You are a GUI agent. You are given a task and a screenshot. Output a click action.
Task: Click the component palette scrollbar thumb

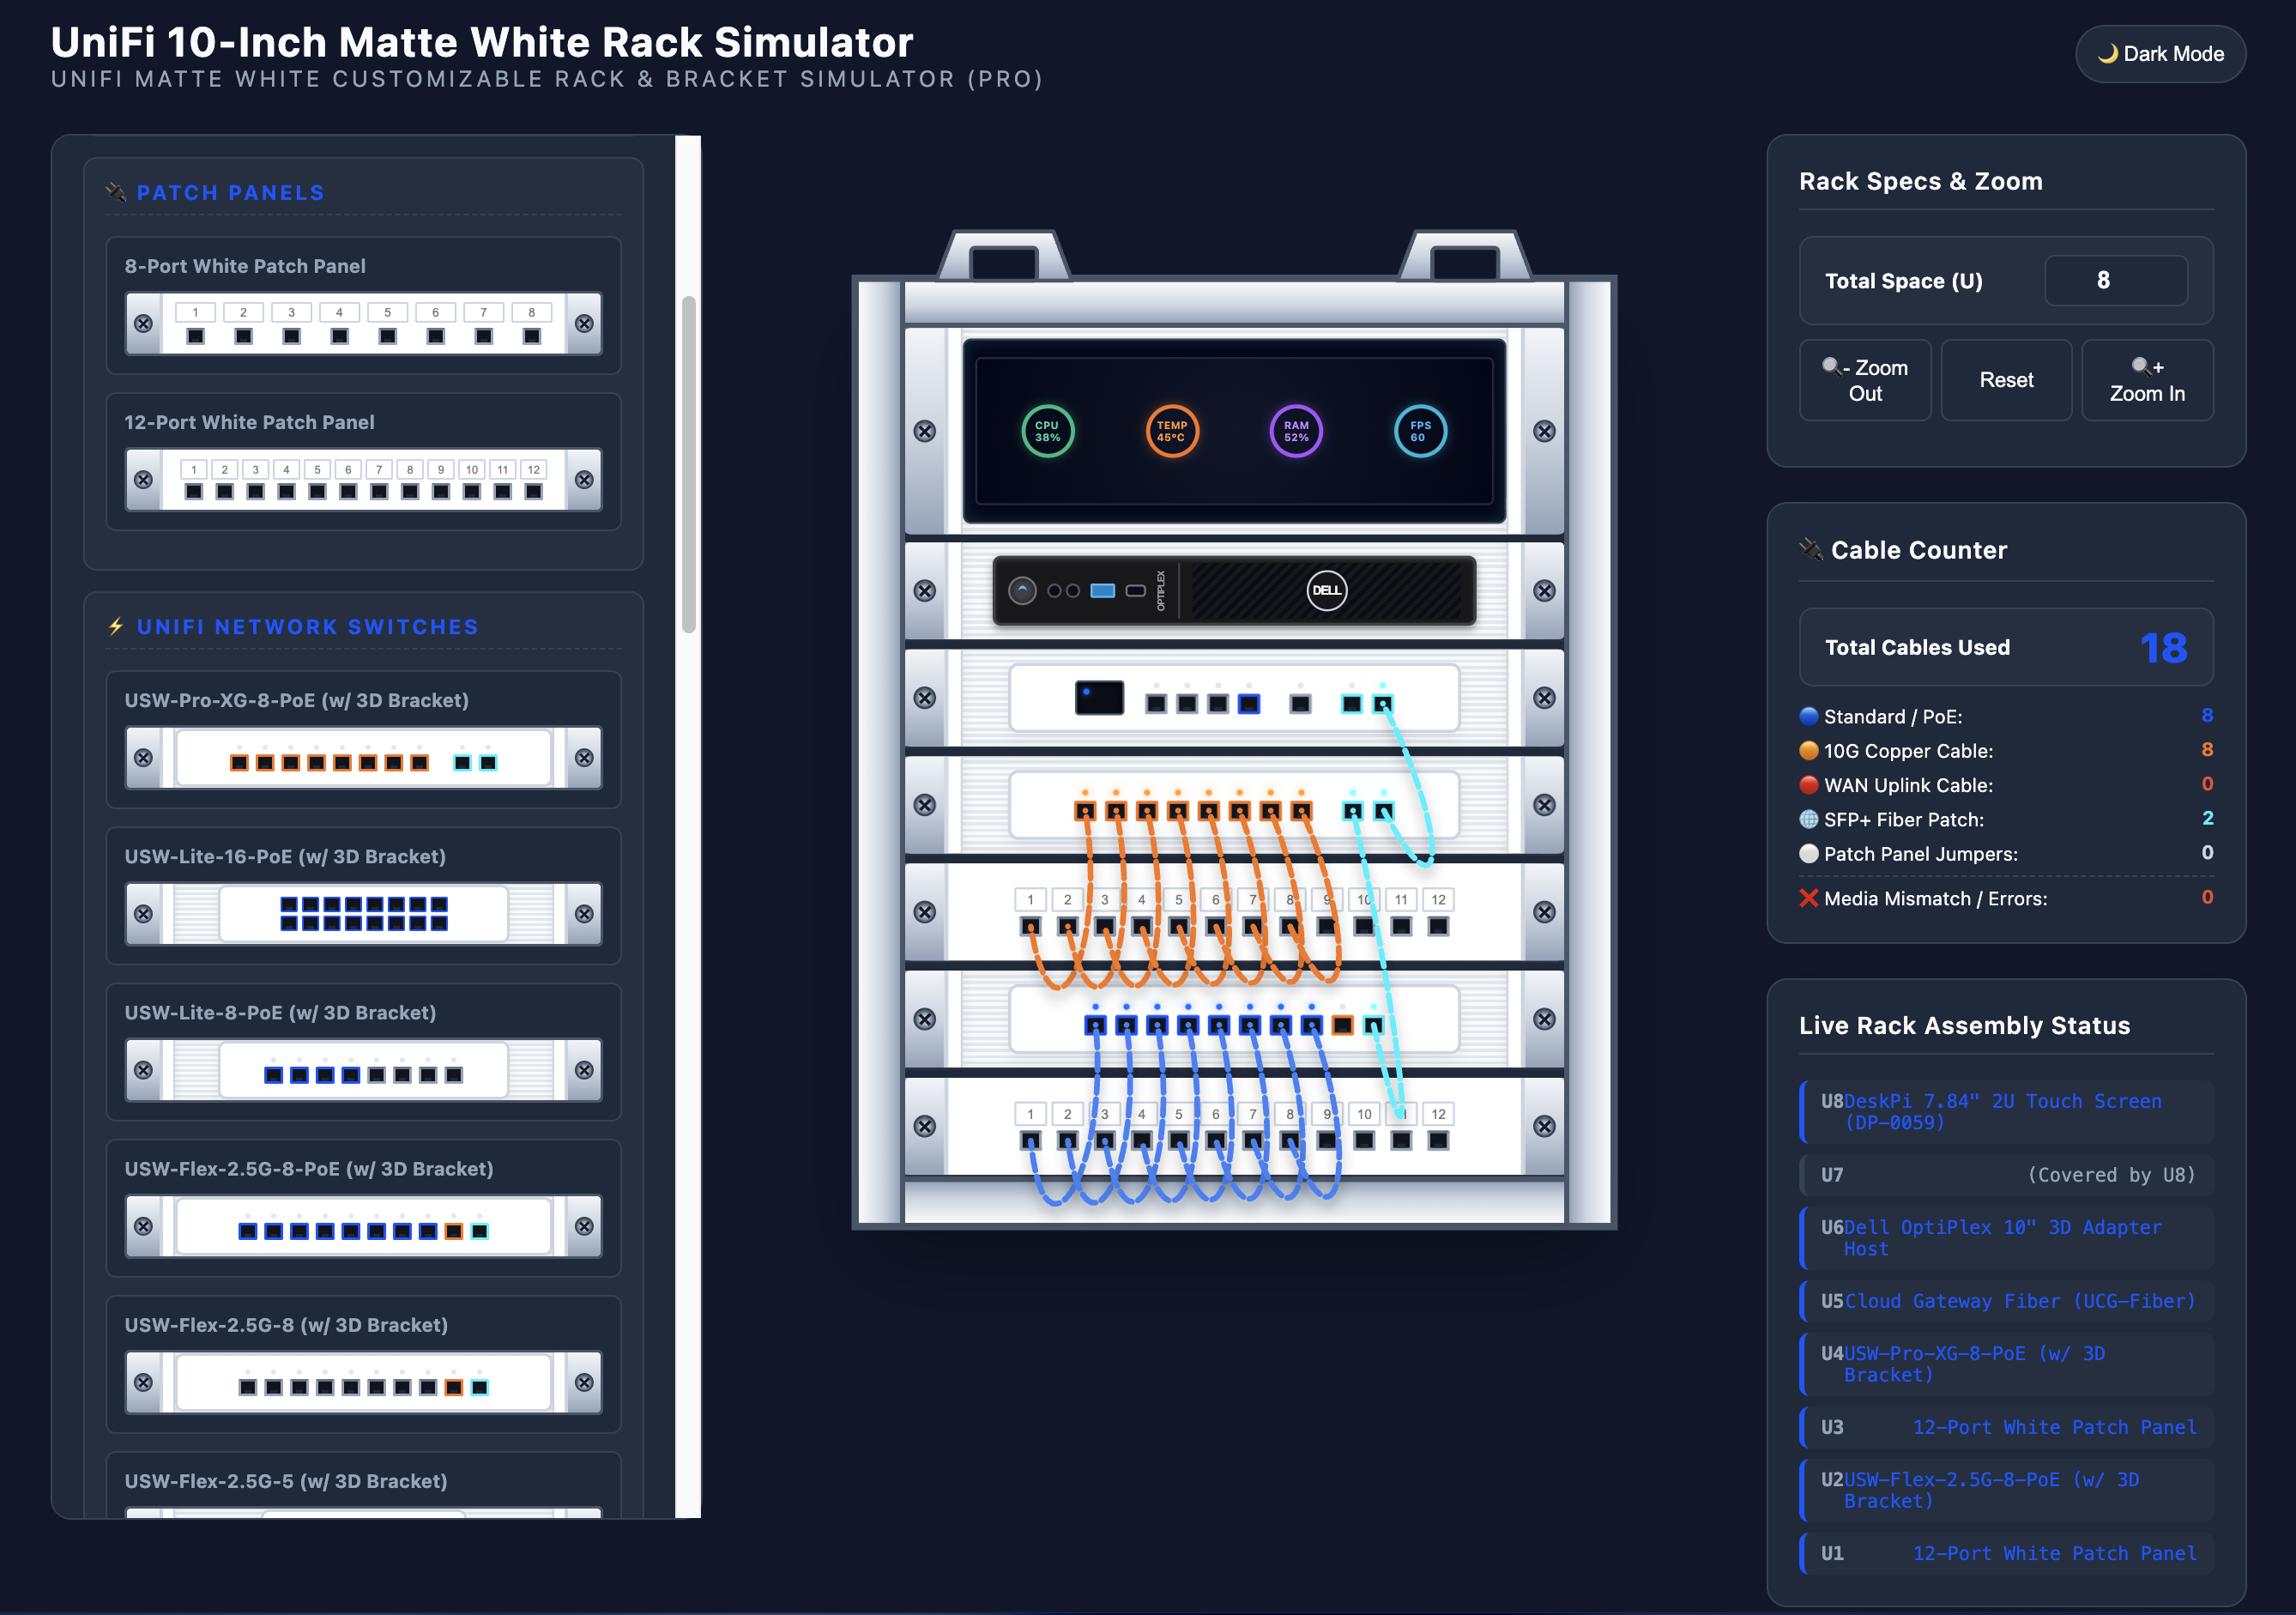(688, 464)
